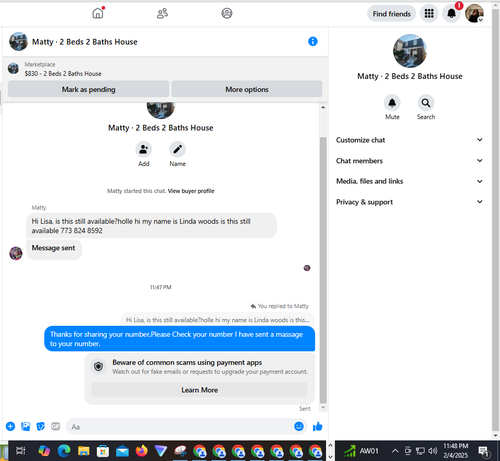
Task: Search in conversation with magnifier icon
Action: 426,103
